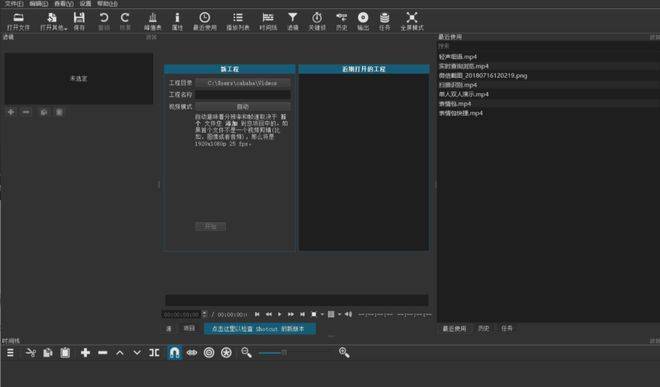
Task: Select the sixth recent file .mp4 entry
Action: pos(455,104)
